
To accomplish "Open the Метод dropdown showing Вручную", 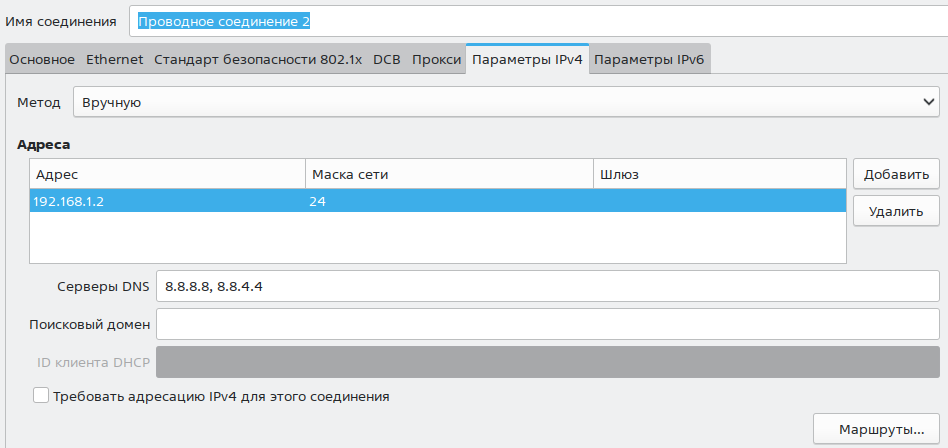I will pos(506,102).
